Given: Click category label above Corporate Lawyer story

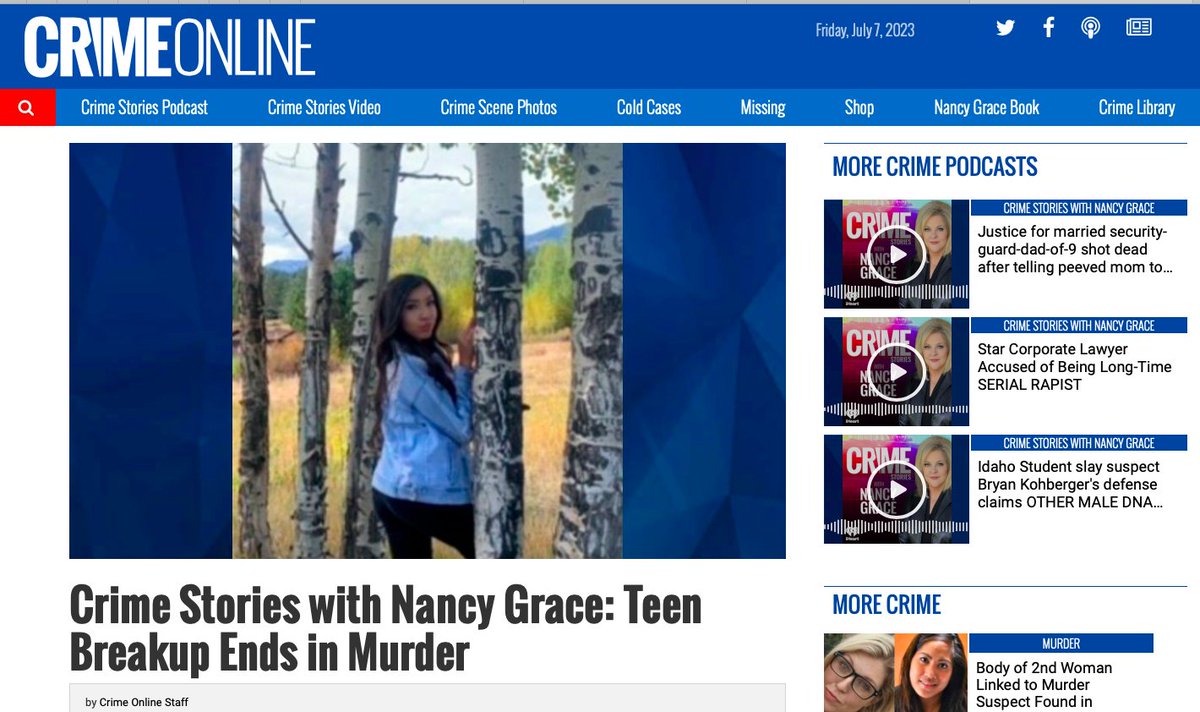Looking at the screenshot, I should click(x=1078, y=326).
